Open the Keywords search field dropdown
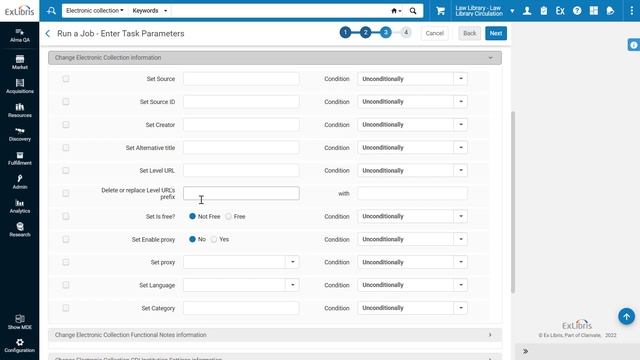This screenshot has height=360, width=640. pos(149,11)
